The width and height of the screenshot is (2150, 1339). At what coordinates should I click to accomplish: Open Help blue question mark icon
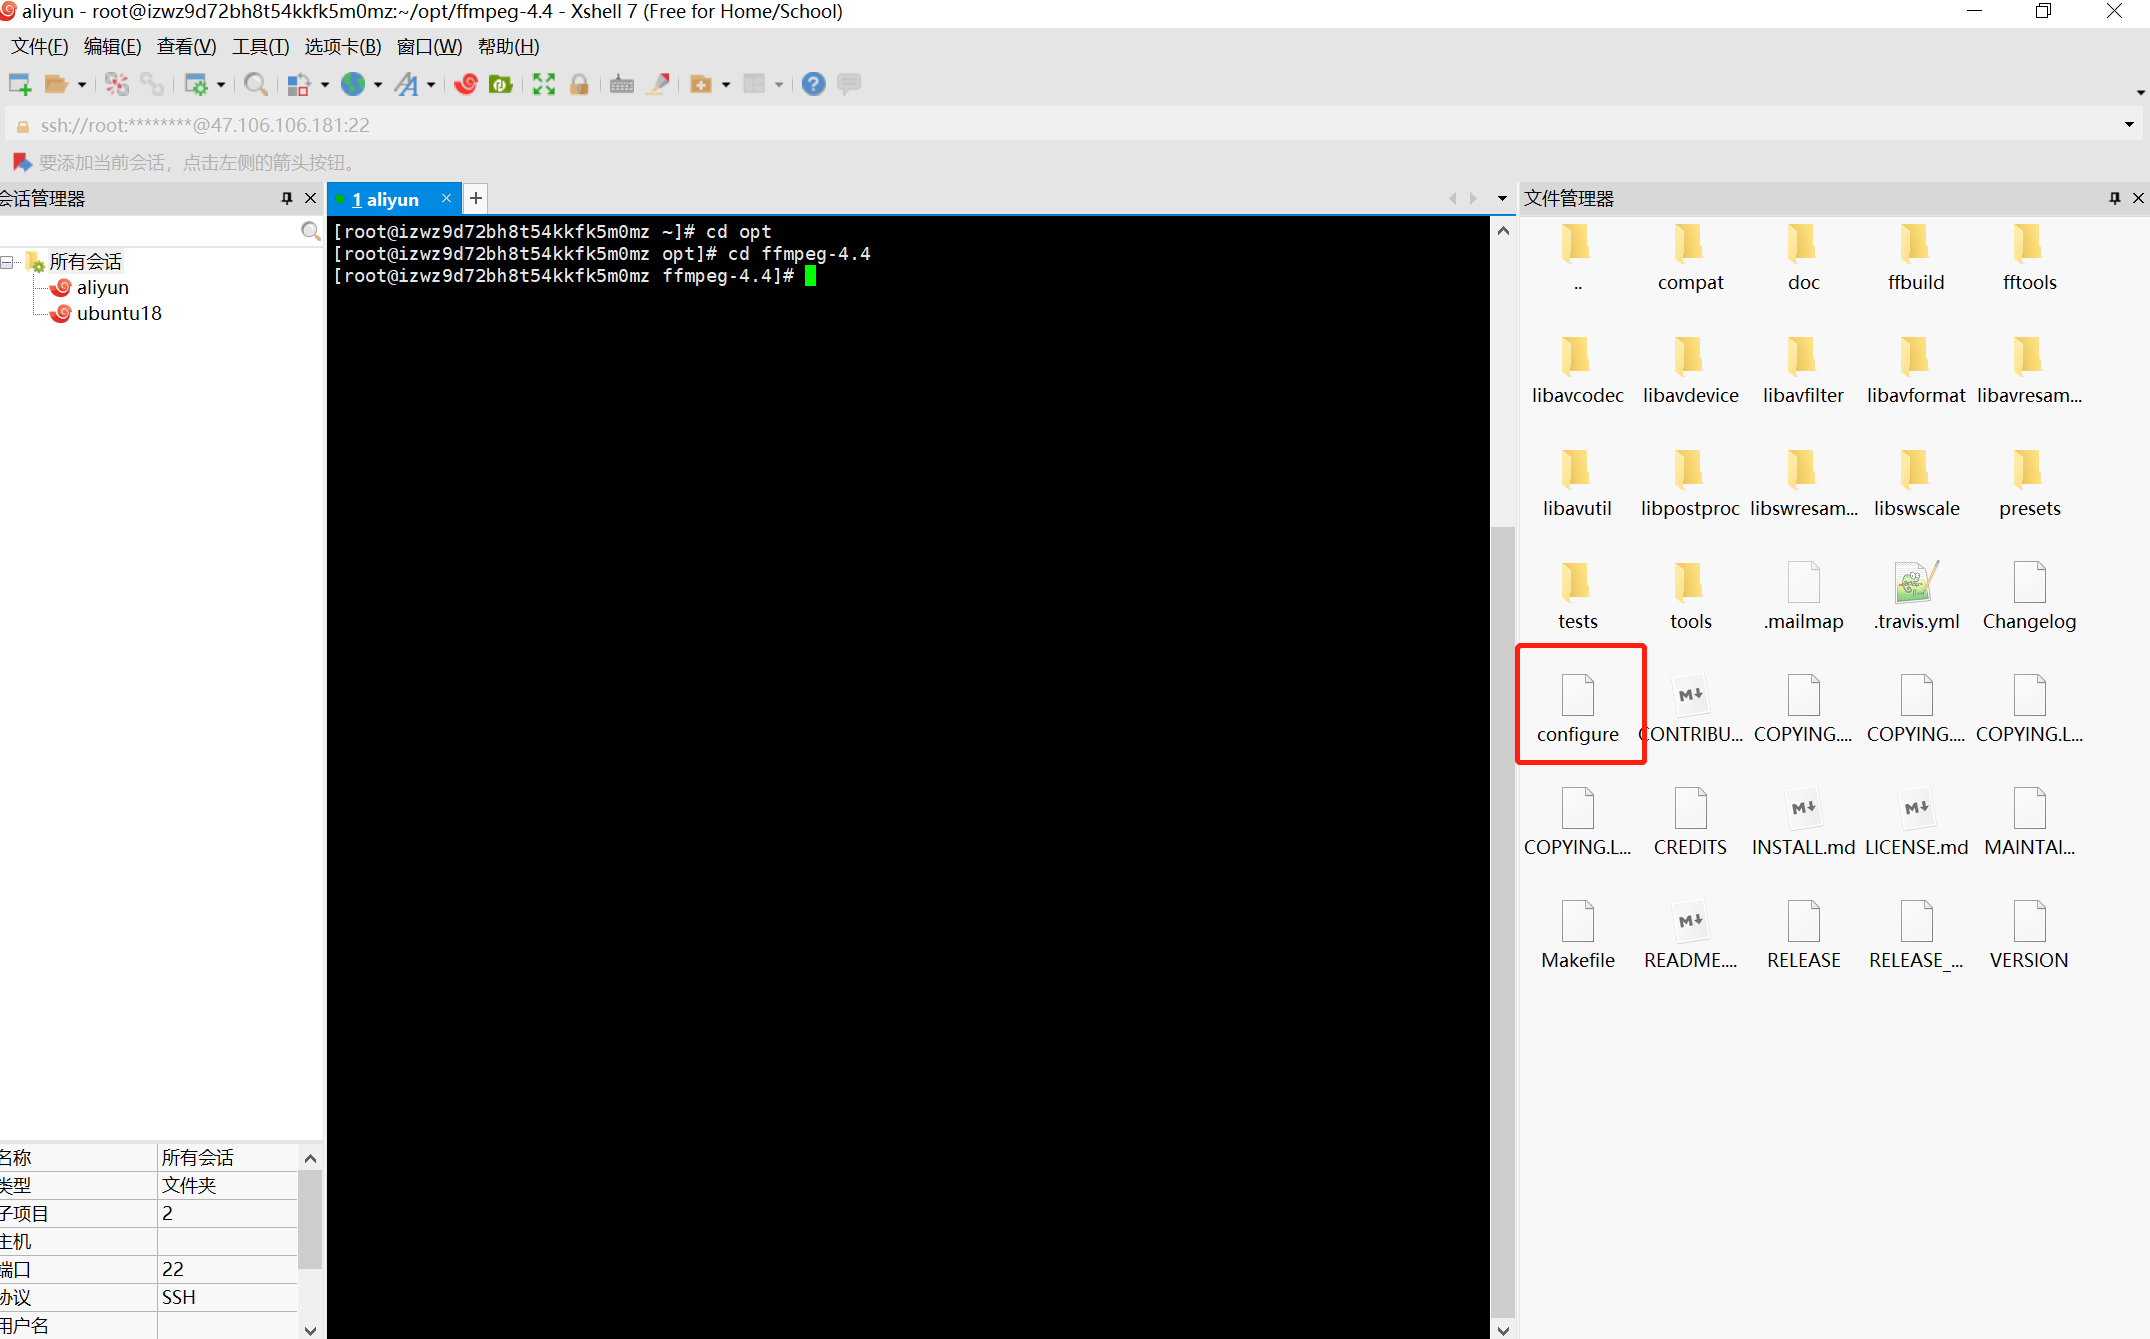(x=814, y=84)
